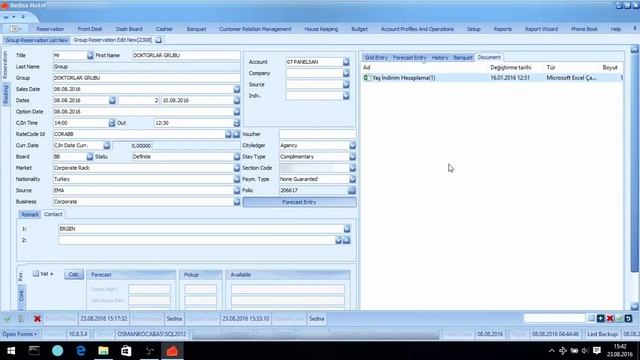Select the Routing vertical side tab
Viewport: 640px width, 360px height.
[6, 94]
